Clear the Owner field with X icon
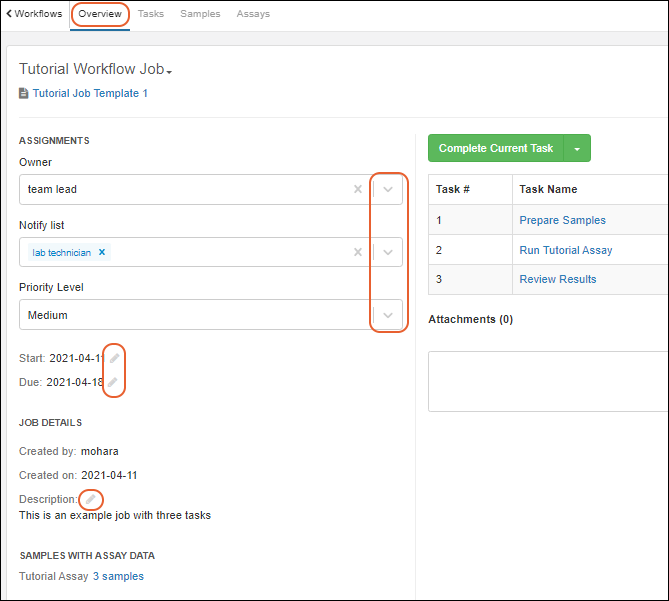Screen dimensions: 669x601 358,189
